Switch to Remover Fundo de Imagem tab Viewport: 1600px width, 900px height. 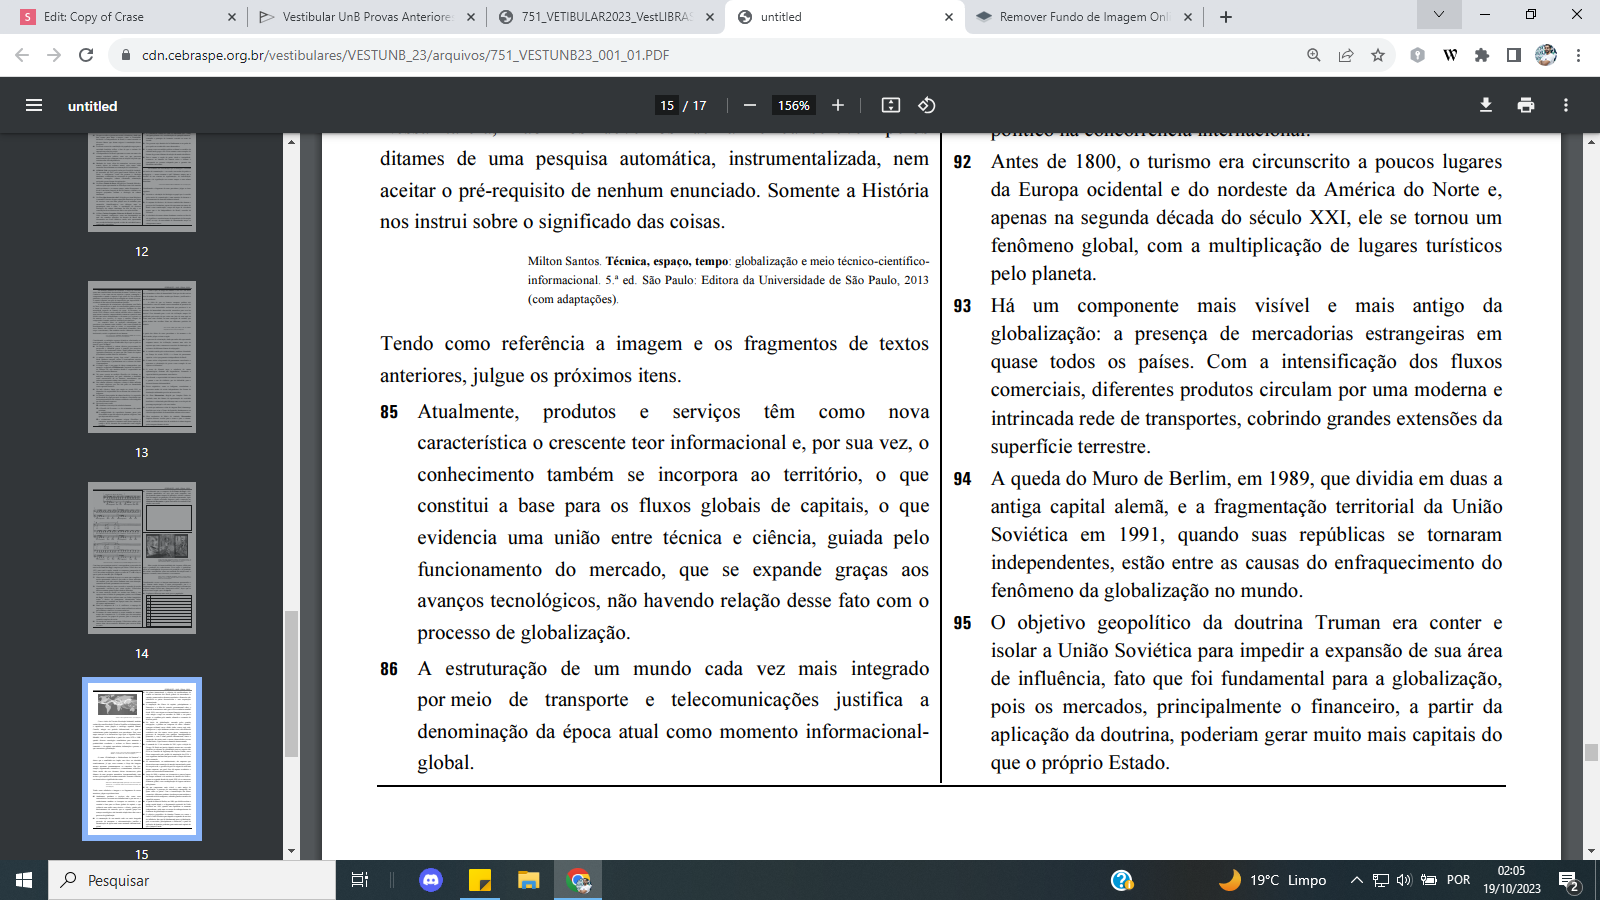(x=1085, y=17)
